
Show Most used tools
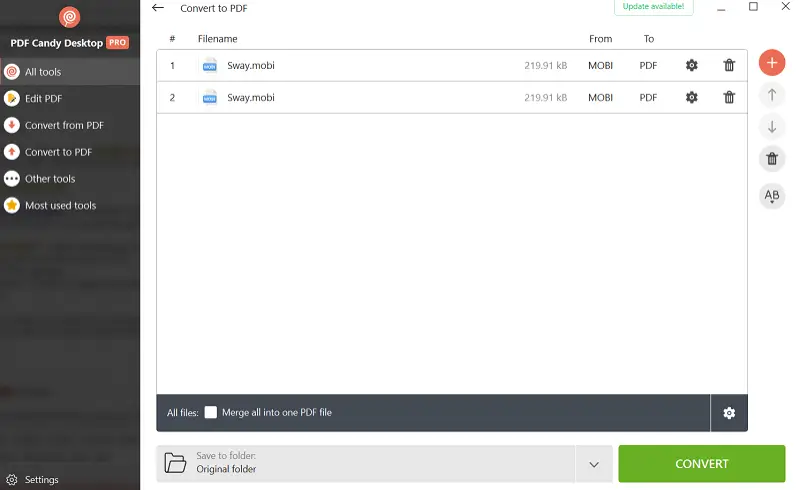point(70,205)
